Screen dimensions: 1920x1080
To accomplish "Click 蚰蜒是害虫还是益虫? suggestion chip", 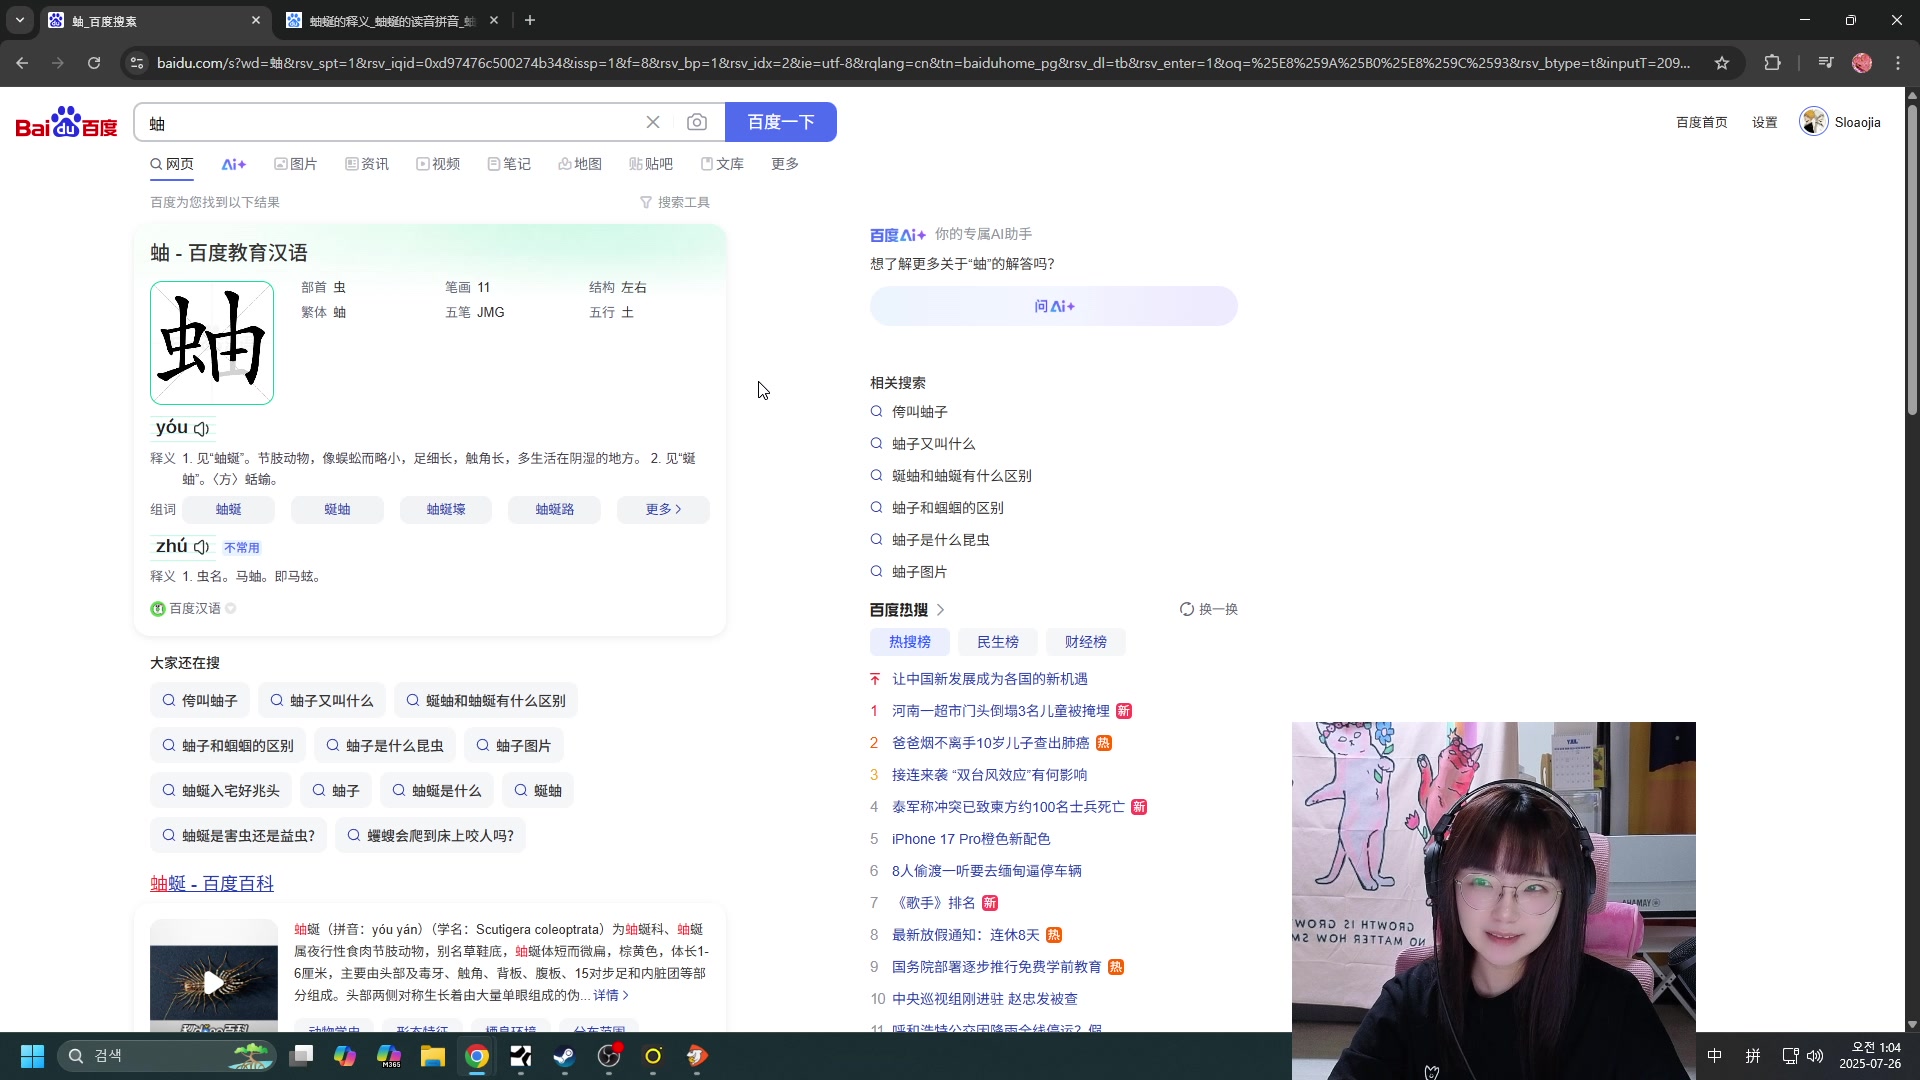I will click(x=238, y=835).
